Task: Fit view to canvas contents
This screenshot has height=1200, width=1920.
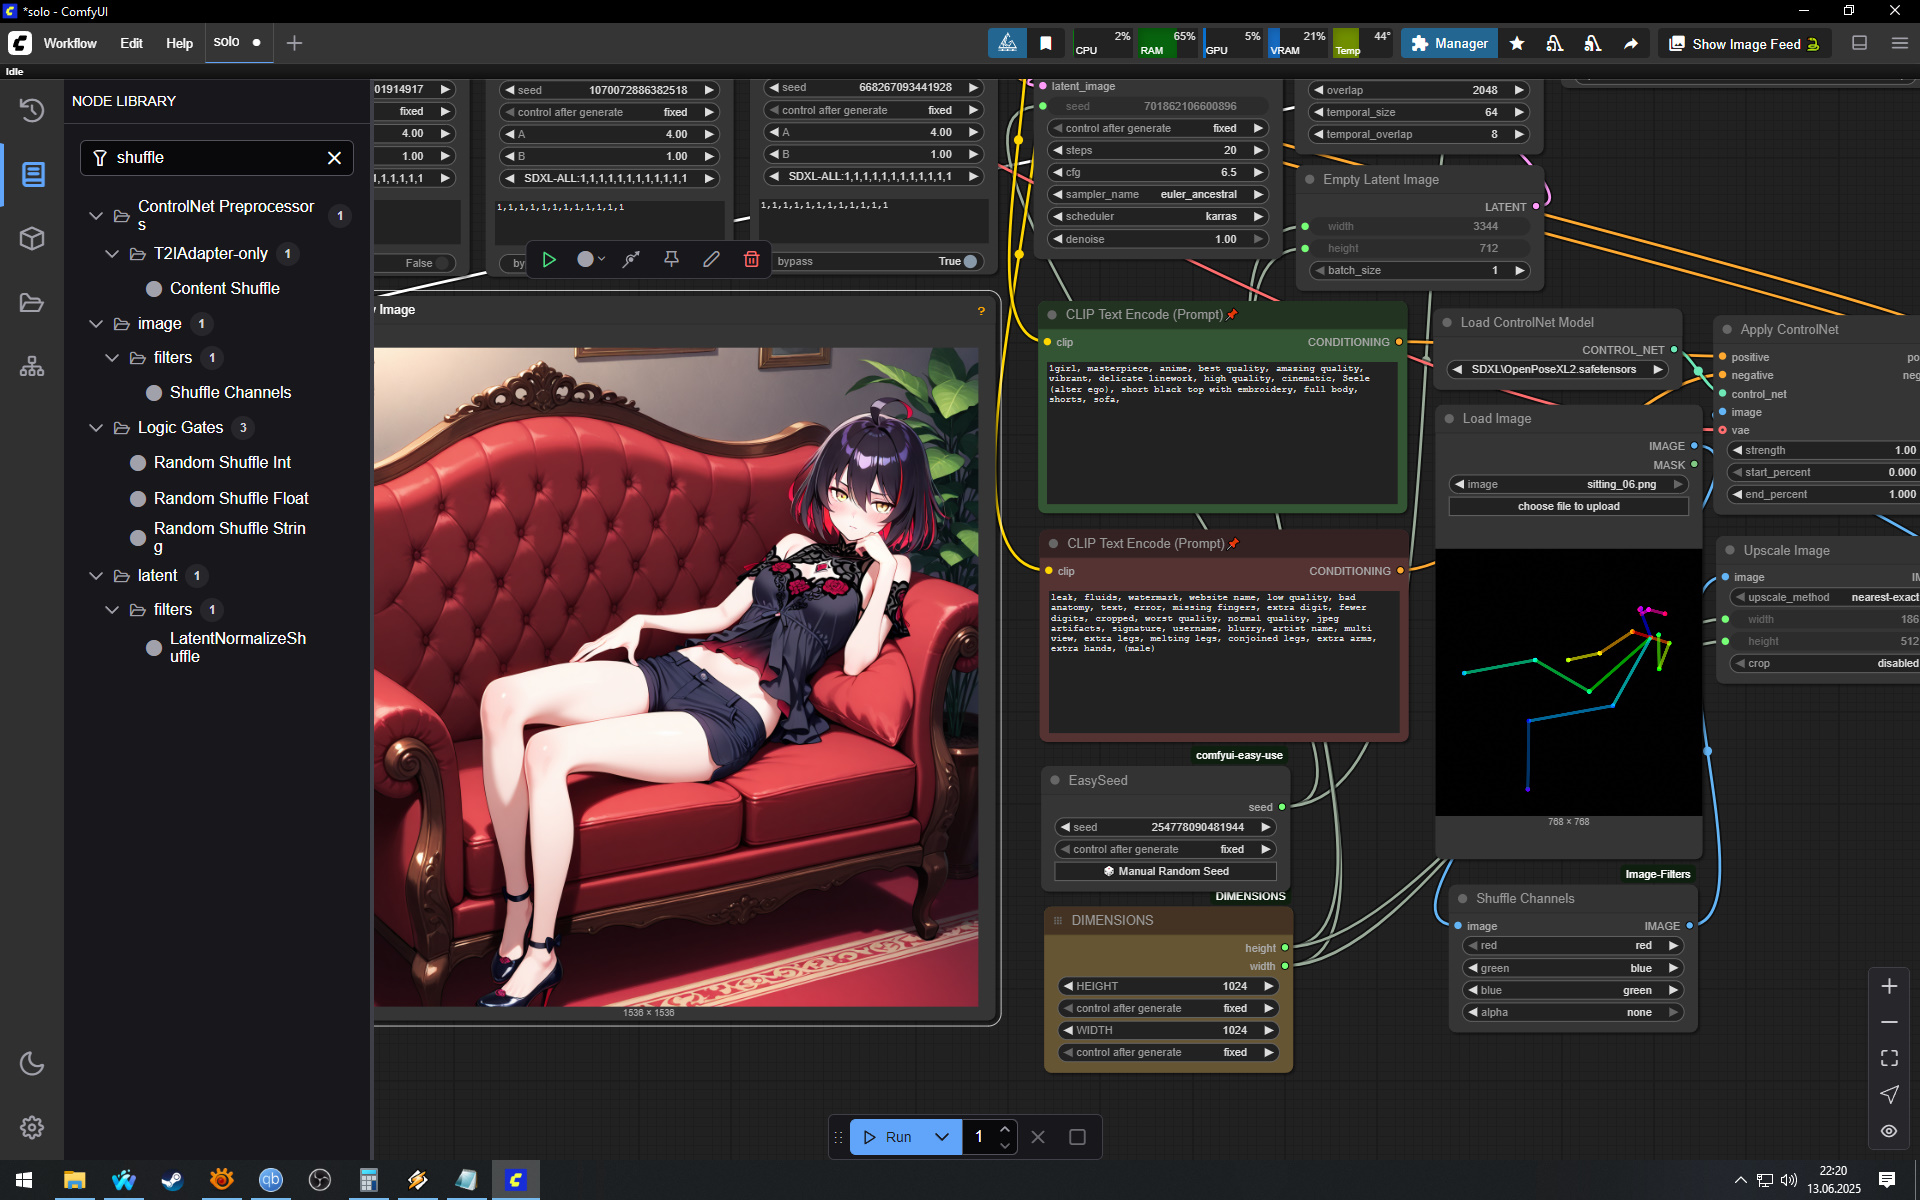Action: point(1889,1058)
